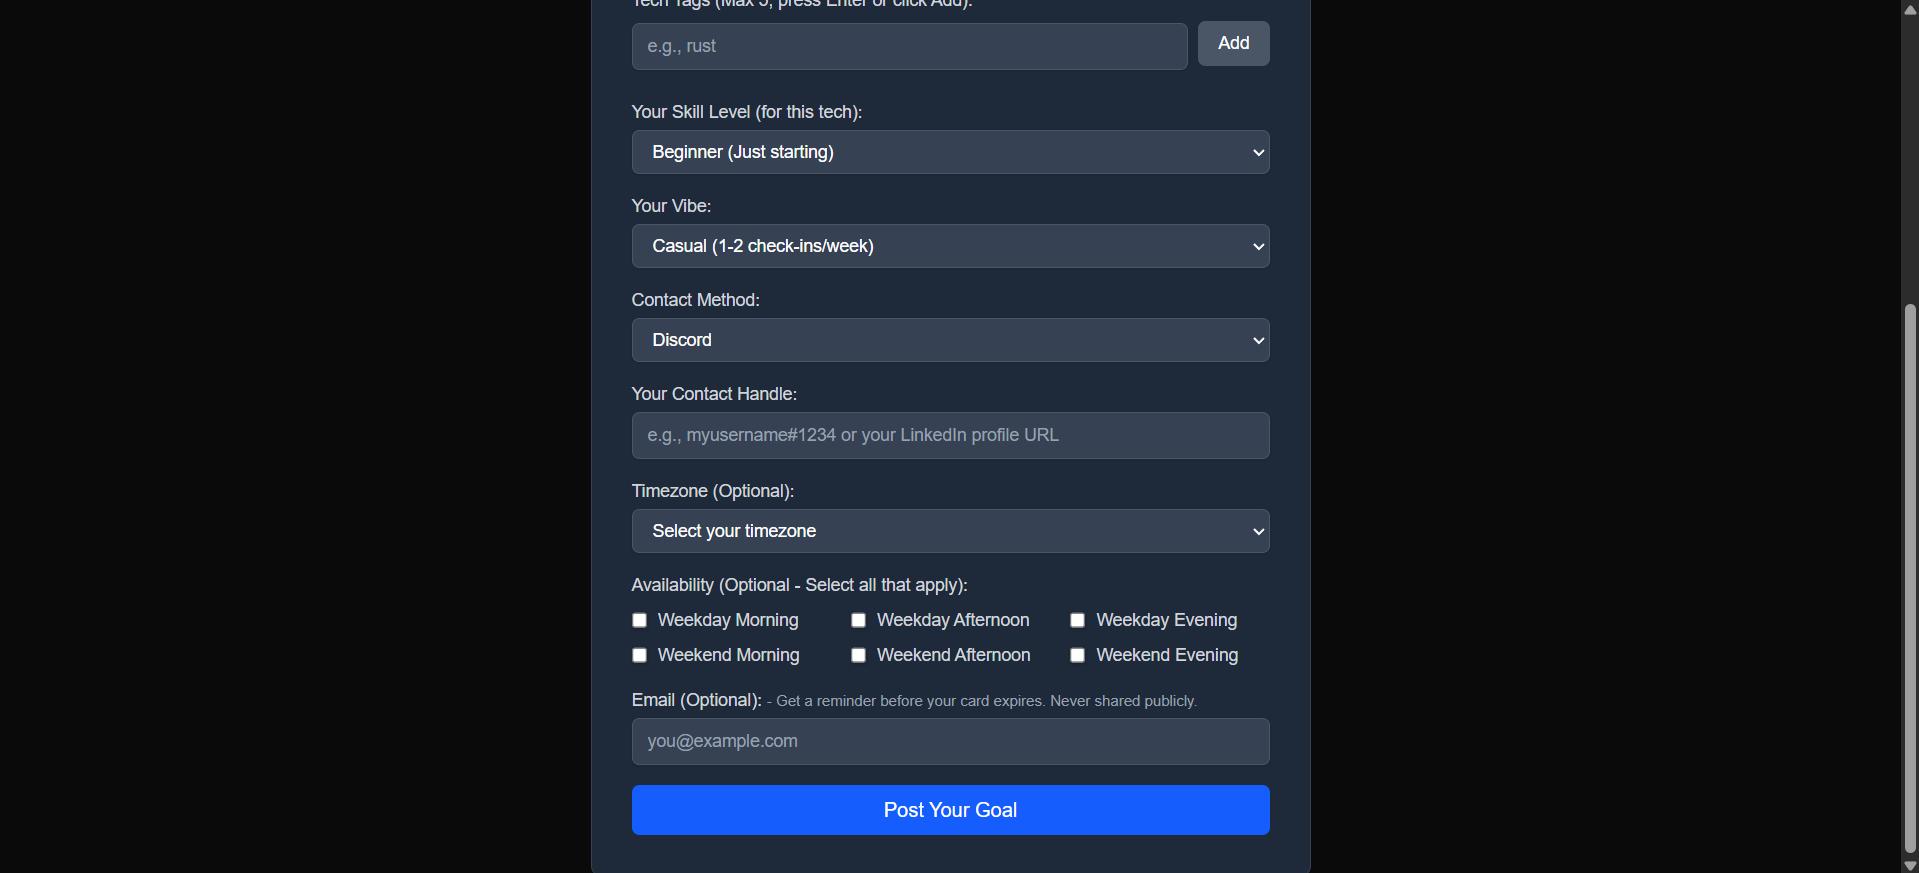Click the contact handle input box

click(x=949, y=435)
